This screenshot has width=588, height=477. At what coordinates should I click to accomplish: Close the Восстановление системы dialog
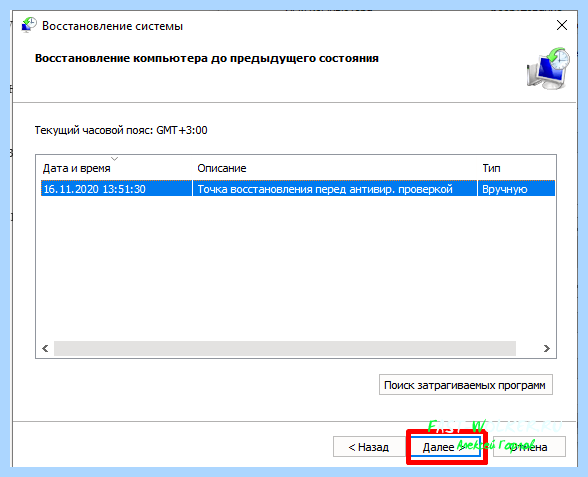click(x=561, y=26)
